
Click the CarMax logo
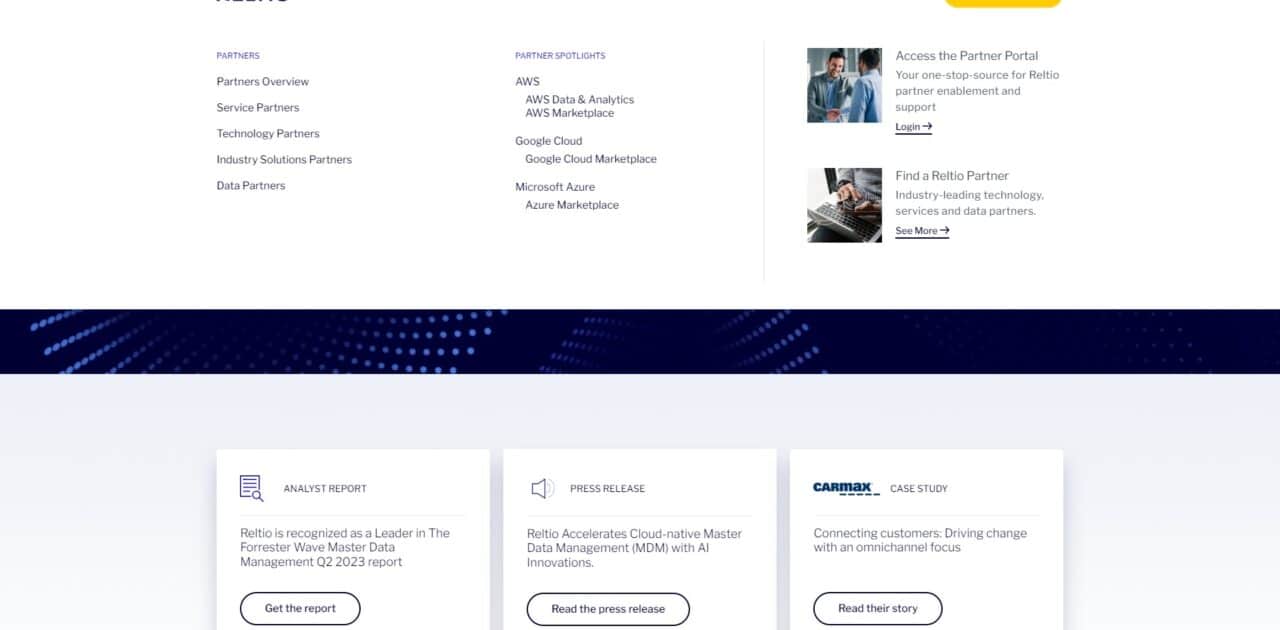(x=846, y=488)
